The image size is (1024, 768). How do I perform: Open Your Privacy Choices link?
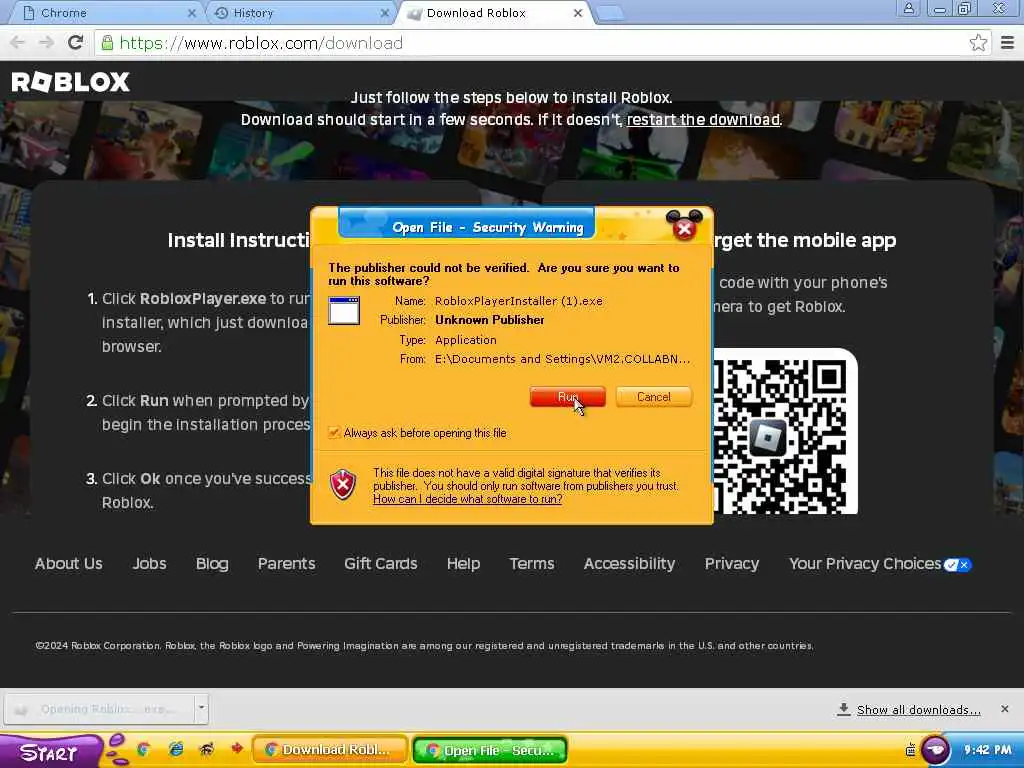pos(865,564)
